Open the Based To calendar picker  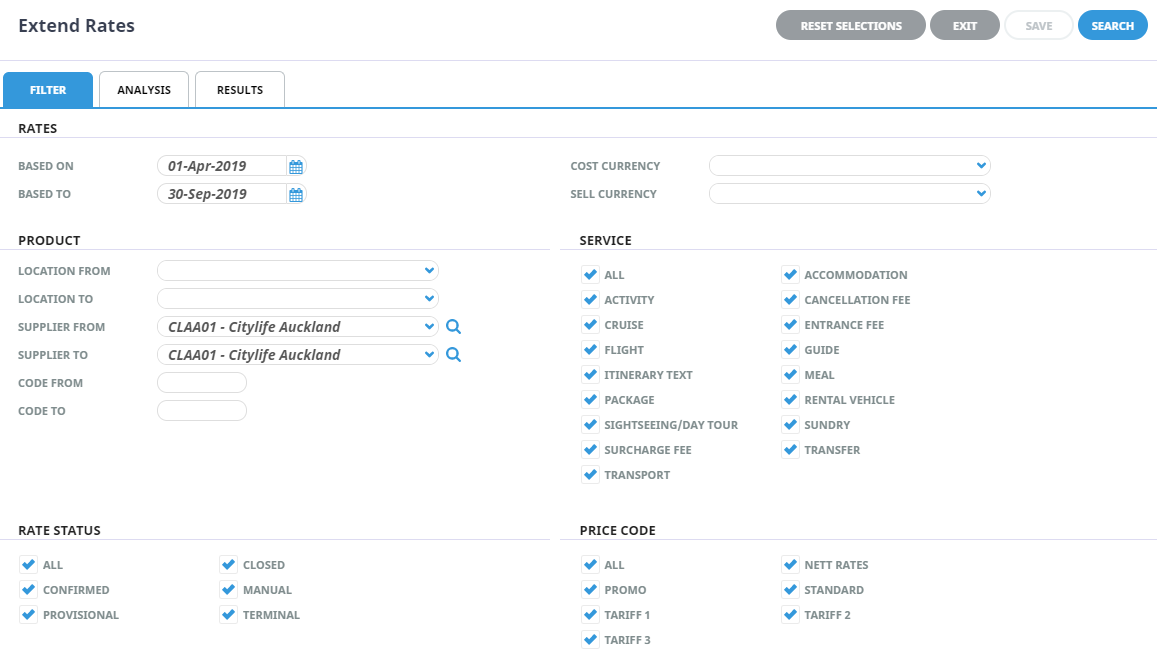pyautogui.click(x=296, y=195)
